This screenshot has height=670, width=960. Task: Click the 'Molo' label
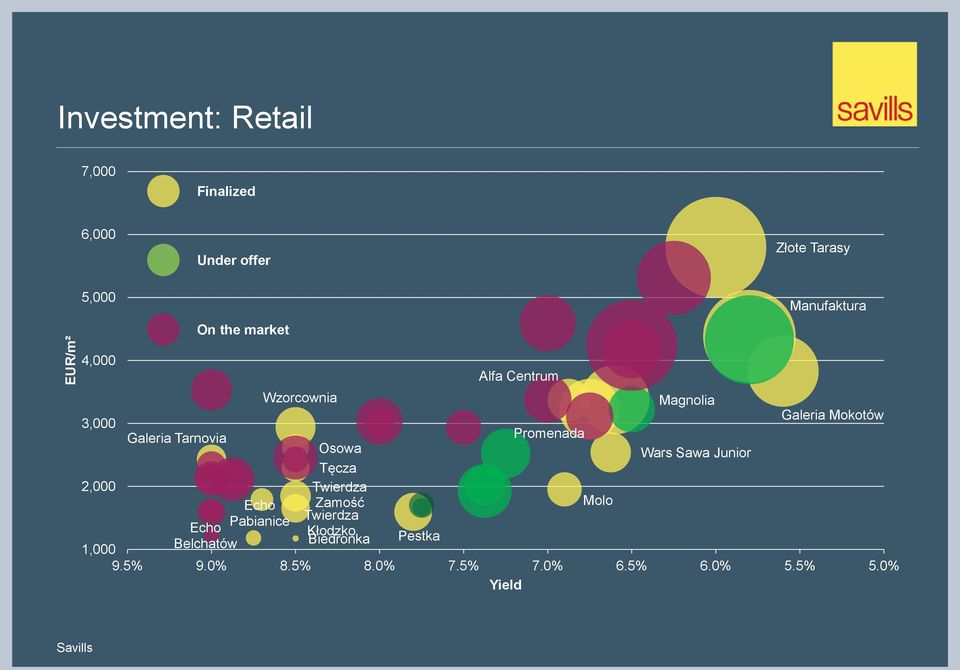(598, 500)
